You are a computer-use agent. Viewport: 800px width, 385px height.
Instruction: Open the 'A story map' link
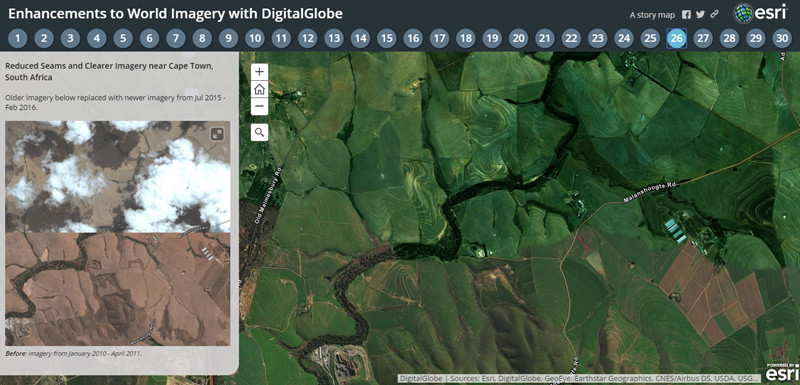652,15
